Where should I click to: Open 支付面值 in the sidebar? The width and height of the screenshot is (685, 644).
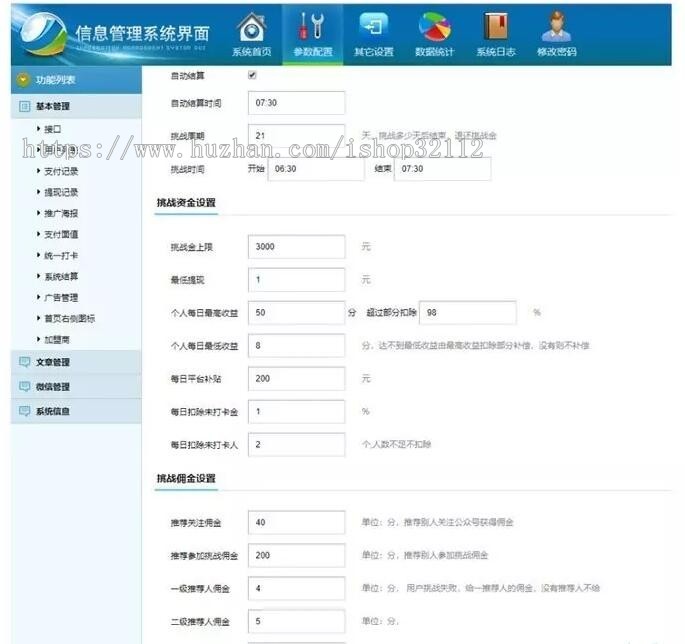pos(61,234)
